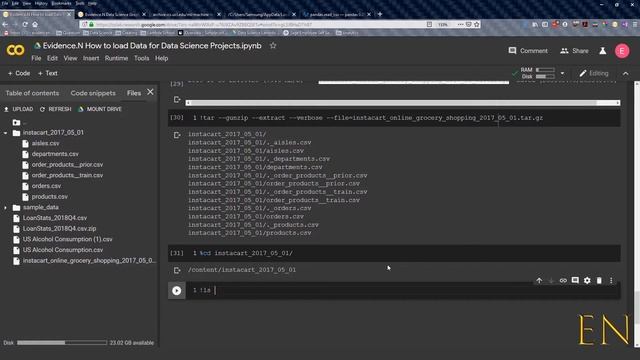Open the Runtime menu
Viewport: 640px width, 360px height.
pos(116,58)
